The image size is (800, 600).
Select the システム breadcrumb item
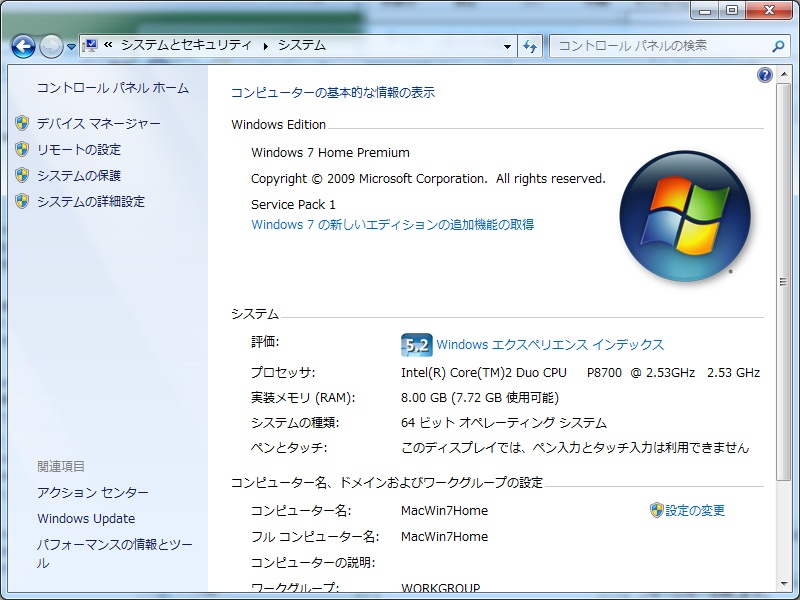(x=304, y=44)
